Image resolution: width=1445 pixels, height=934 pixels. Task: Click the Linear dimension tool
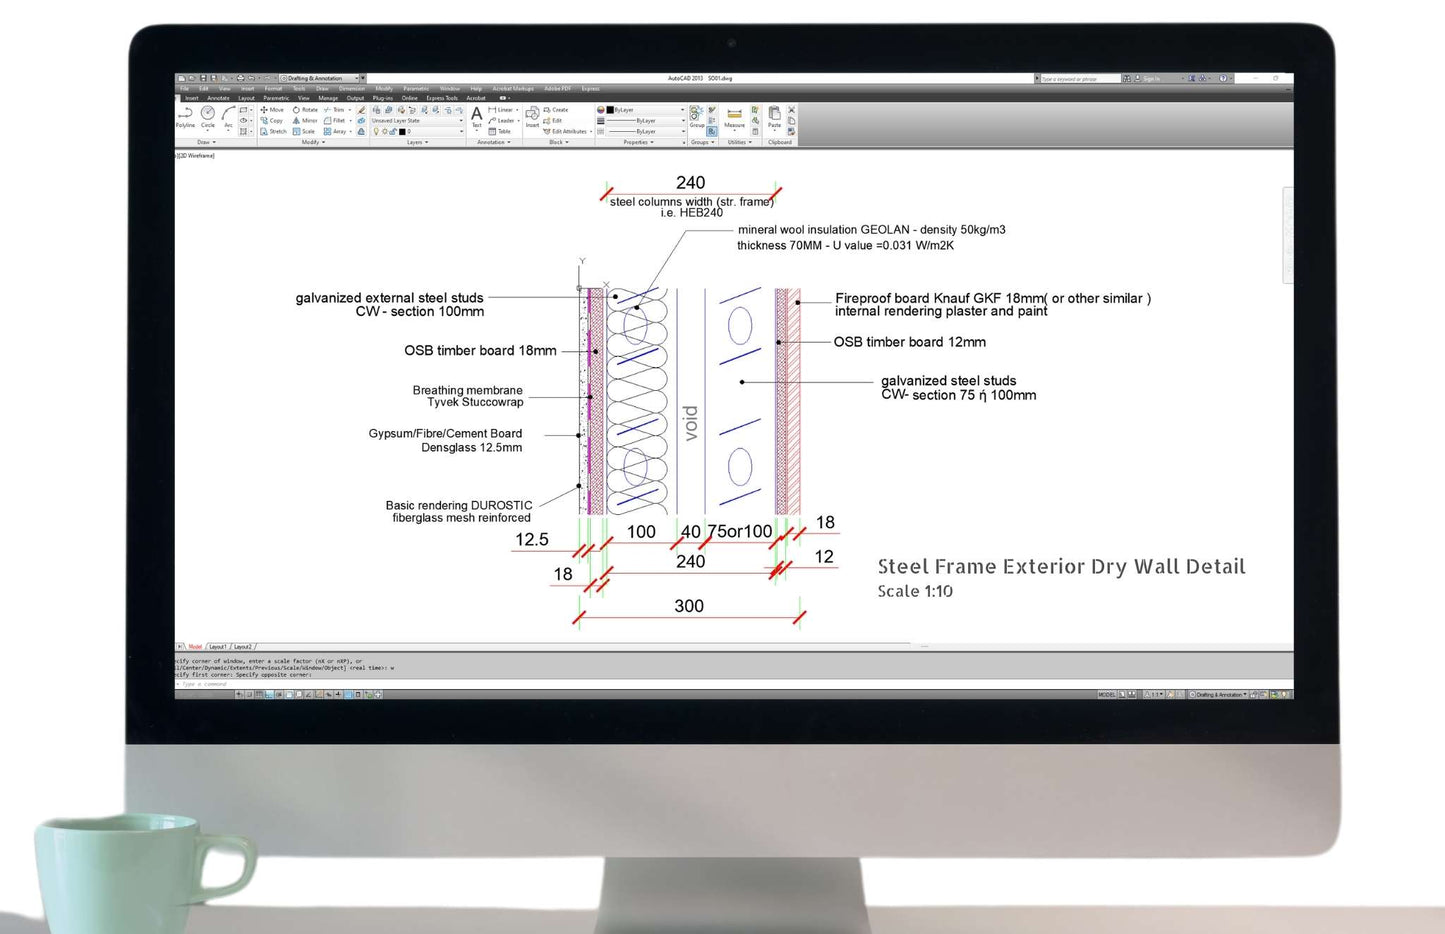(x=501, y=110)
